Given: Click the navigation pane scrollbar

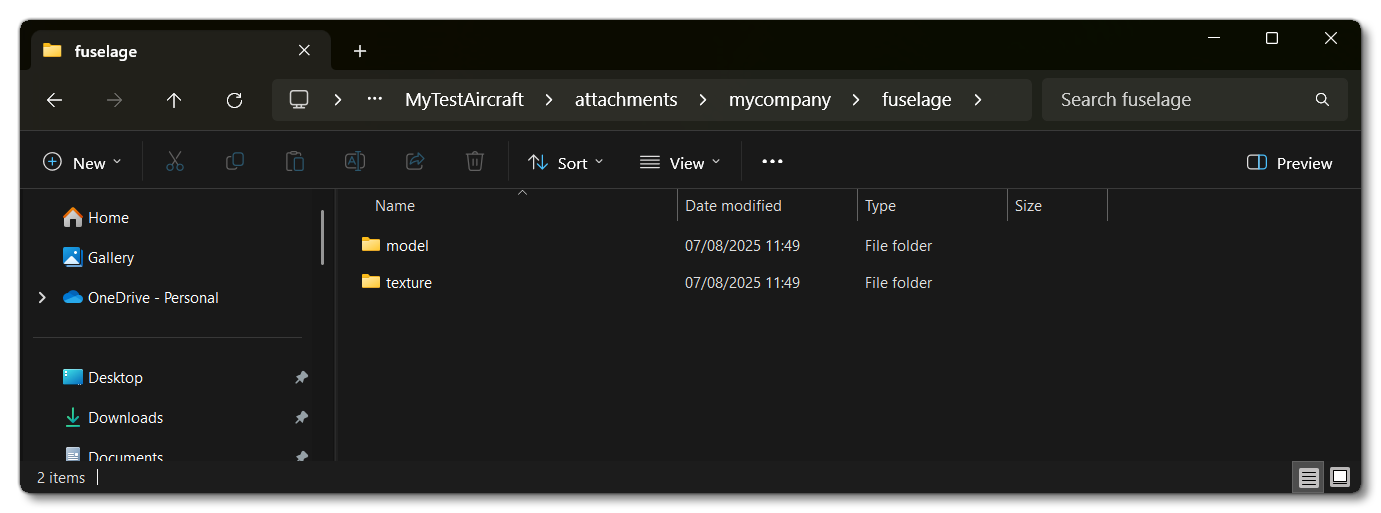Looking at the screenshot, I should (x=322, y=237).
